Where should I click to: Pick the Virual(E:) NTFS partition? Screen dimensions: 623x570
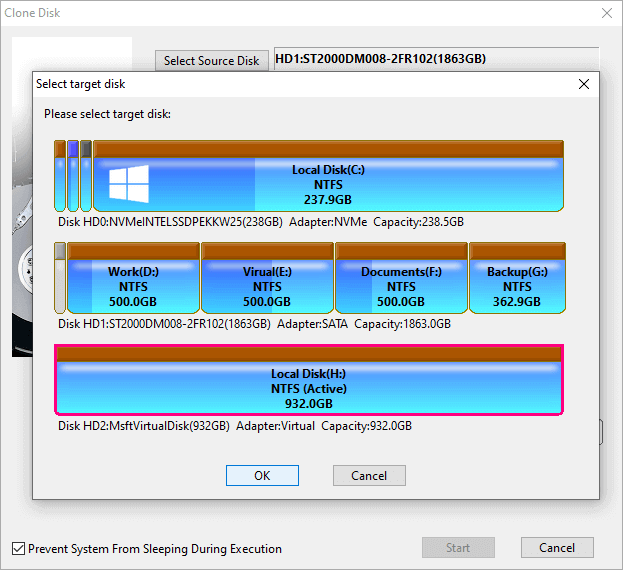point(267,285)
